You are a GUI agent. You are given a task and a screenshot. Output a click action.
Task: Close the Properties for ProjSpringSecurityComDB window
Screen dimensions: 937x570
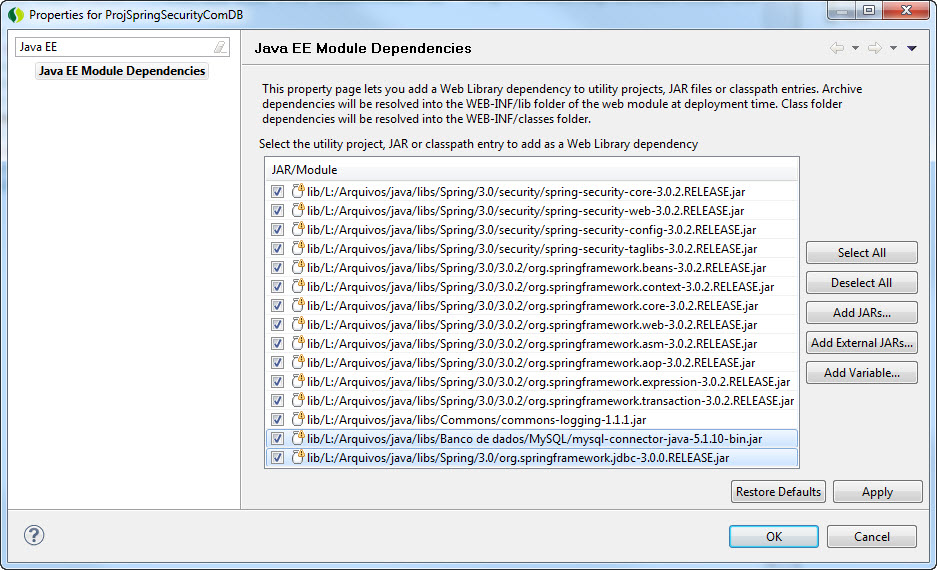click(906, 10)
